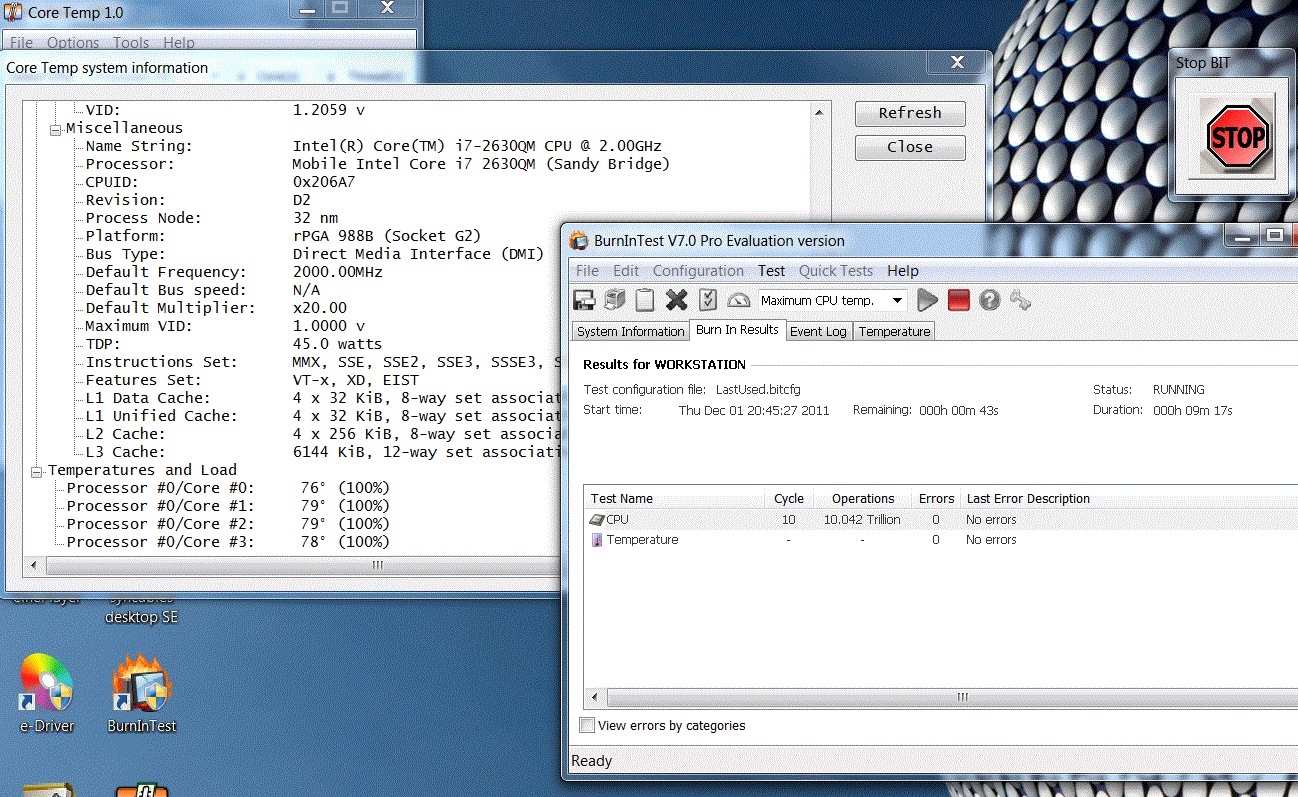The height and width of the screenshot is (797, 1298).
Task: Select the CPUID 0x206A7 row
Action: point(220,182)
